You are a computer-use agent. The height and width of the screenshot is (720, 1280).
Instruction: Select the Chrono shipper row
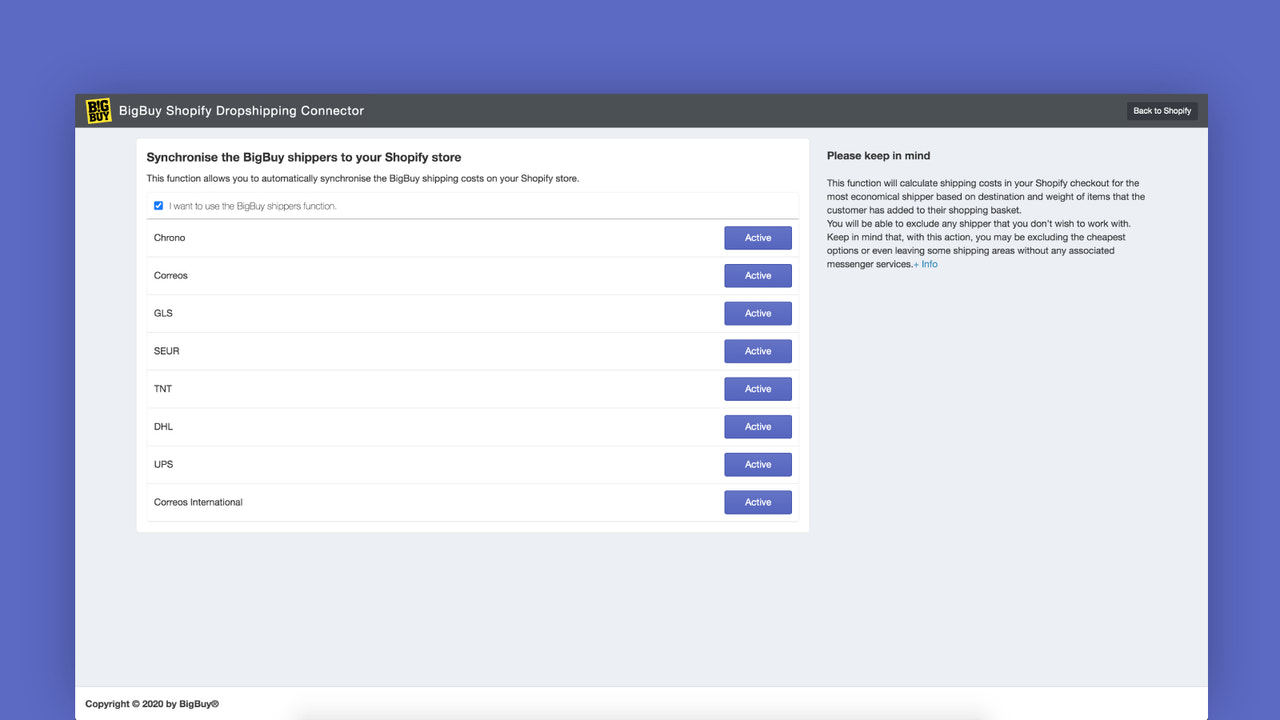[169, 237]
